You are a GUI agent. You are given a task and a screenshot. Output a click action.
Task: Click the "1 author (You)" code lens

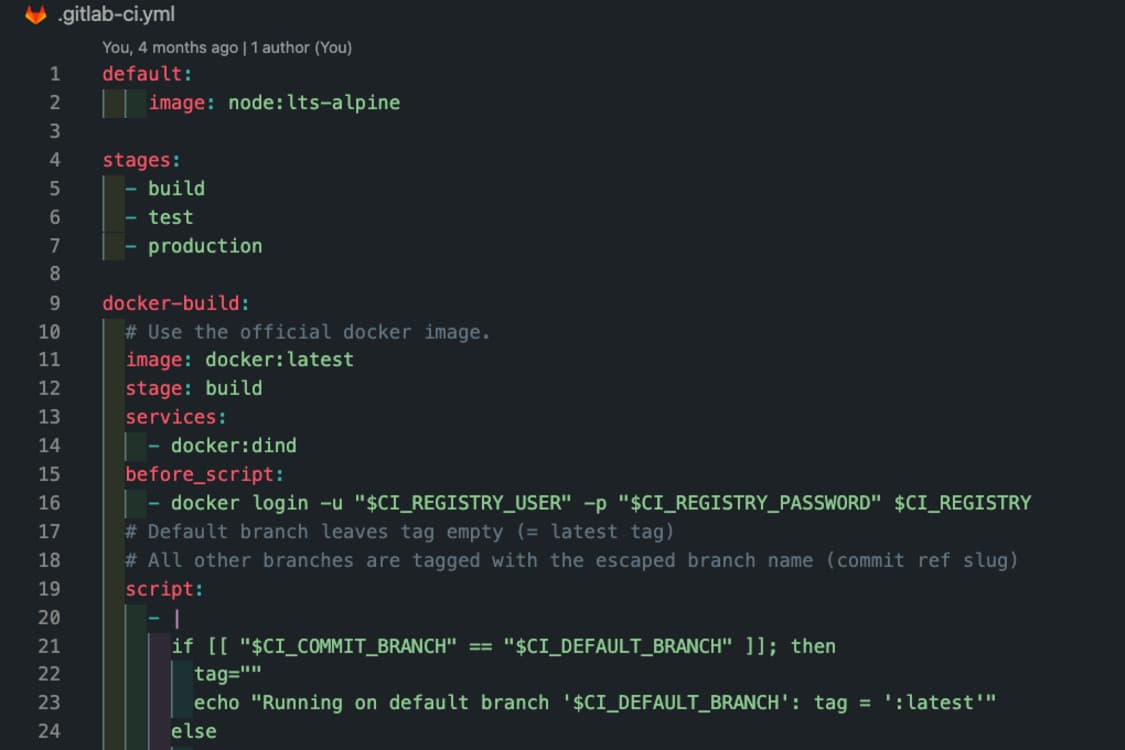click(301, 47)
